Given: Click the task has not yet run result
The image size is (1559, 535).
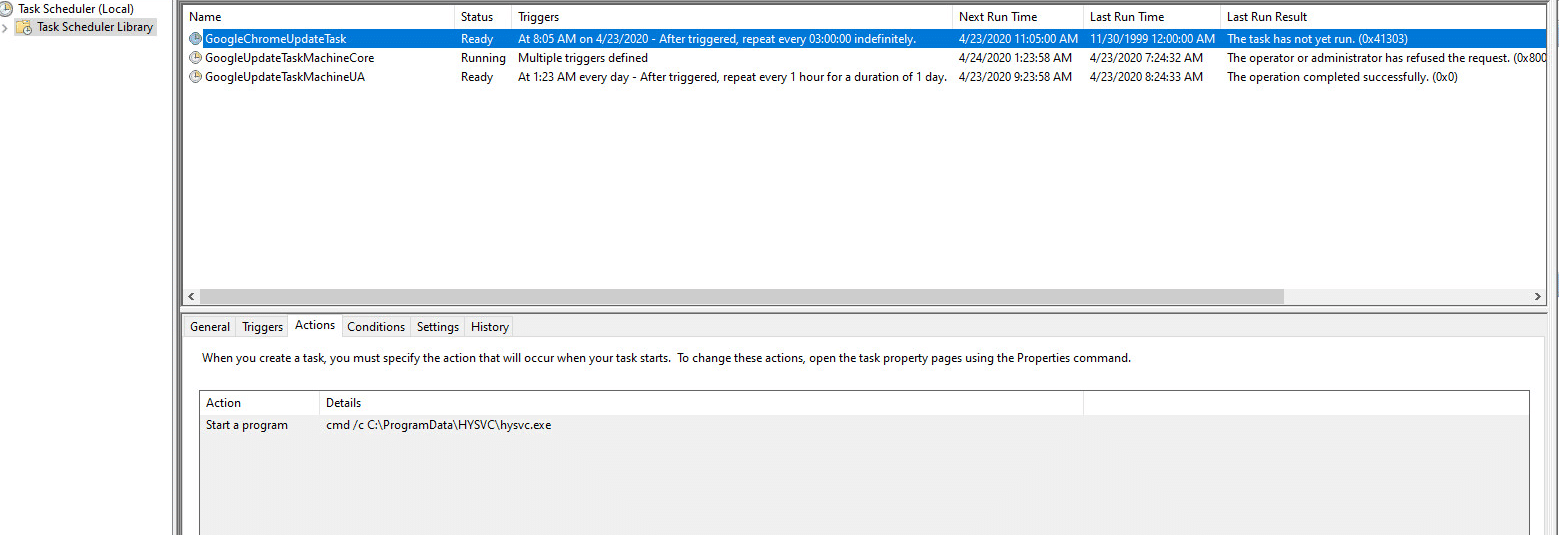Looking at the screenshot, I should [1317, 39].
